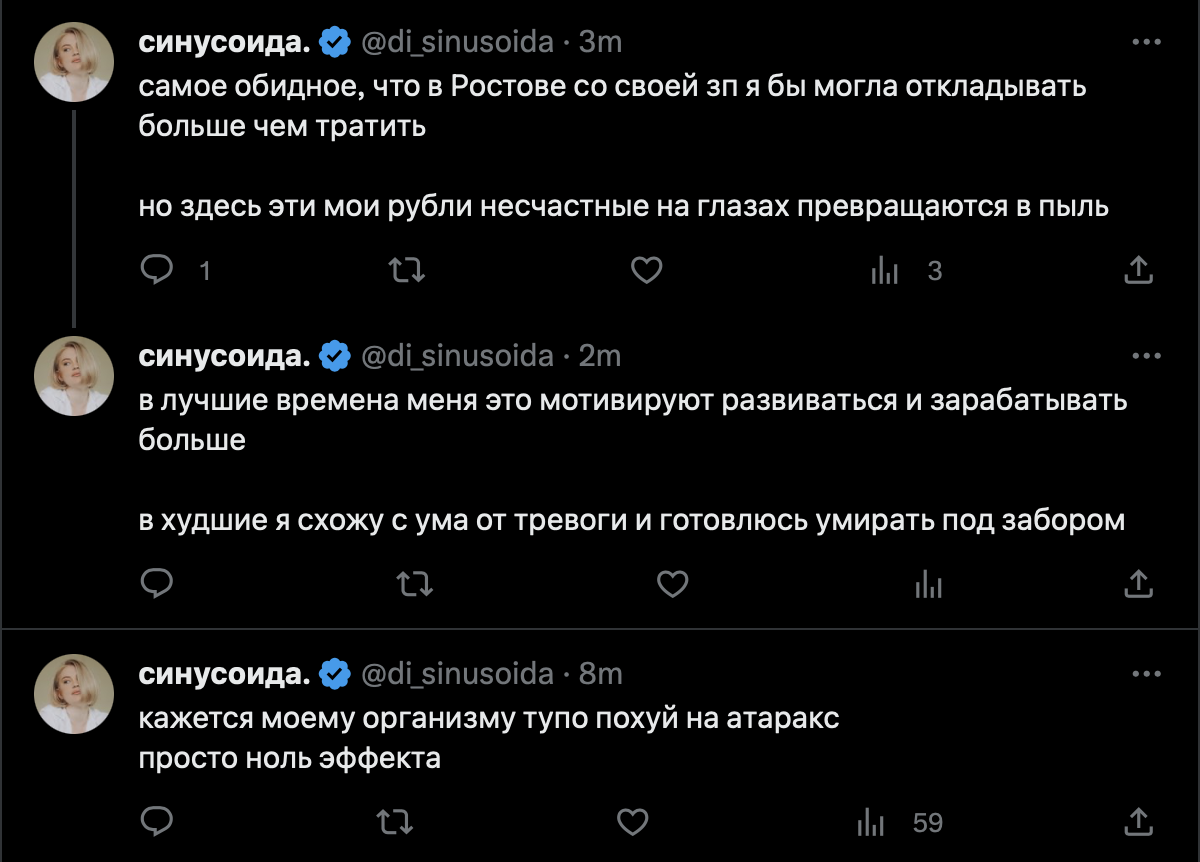This screenshot has width=1200, height=862.
Task: View analytics showing 59 views
Action: [873, 823]
